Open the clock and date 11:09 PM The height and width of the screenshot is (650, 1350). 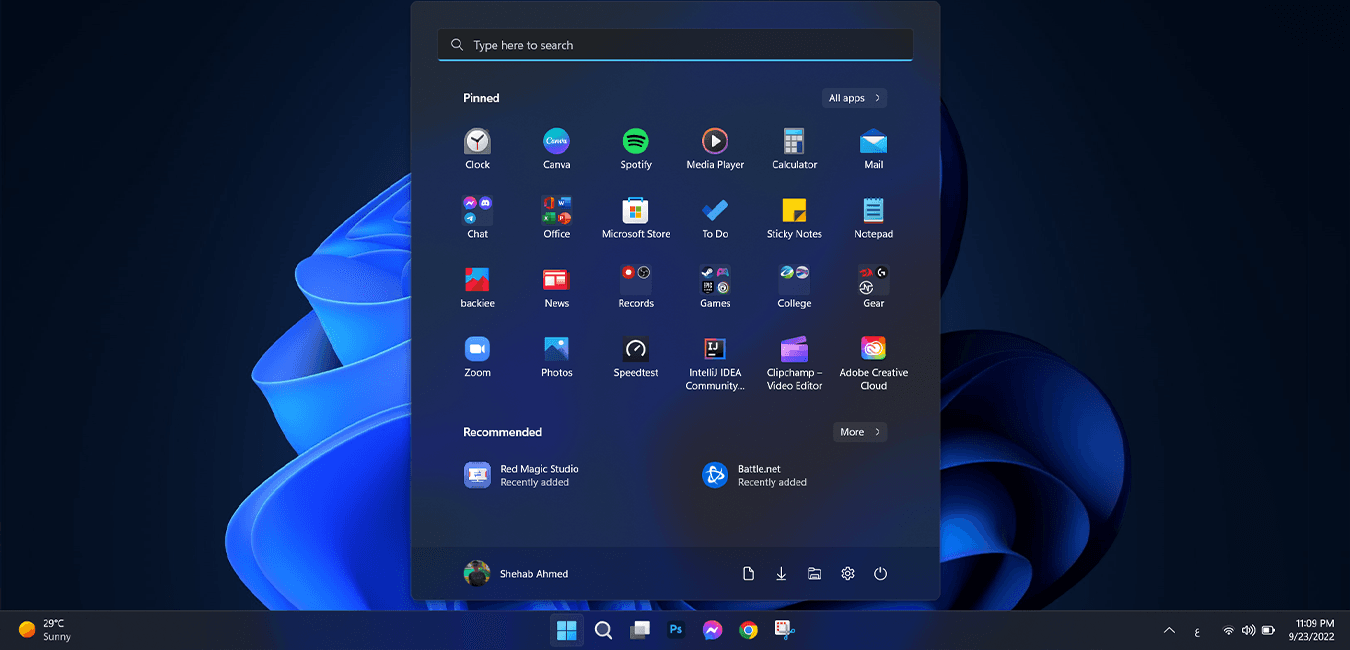tap(1314, 630)
